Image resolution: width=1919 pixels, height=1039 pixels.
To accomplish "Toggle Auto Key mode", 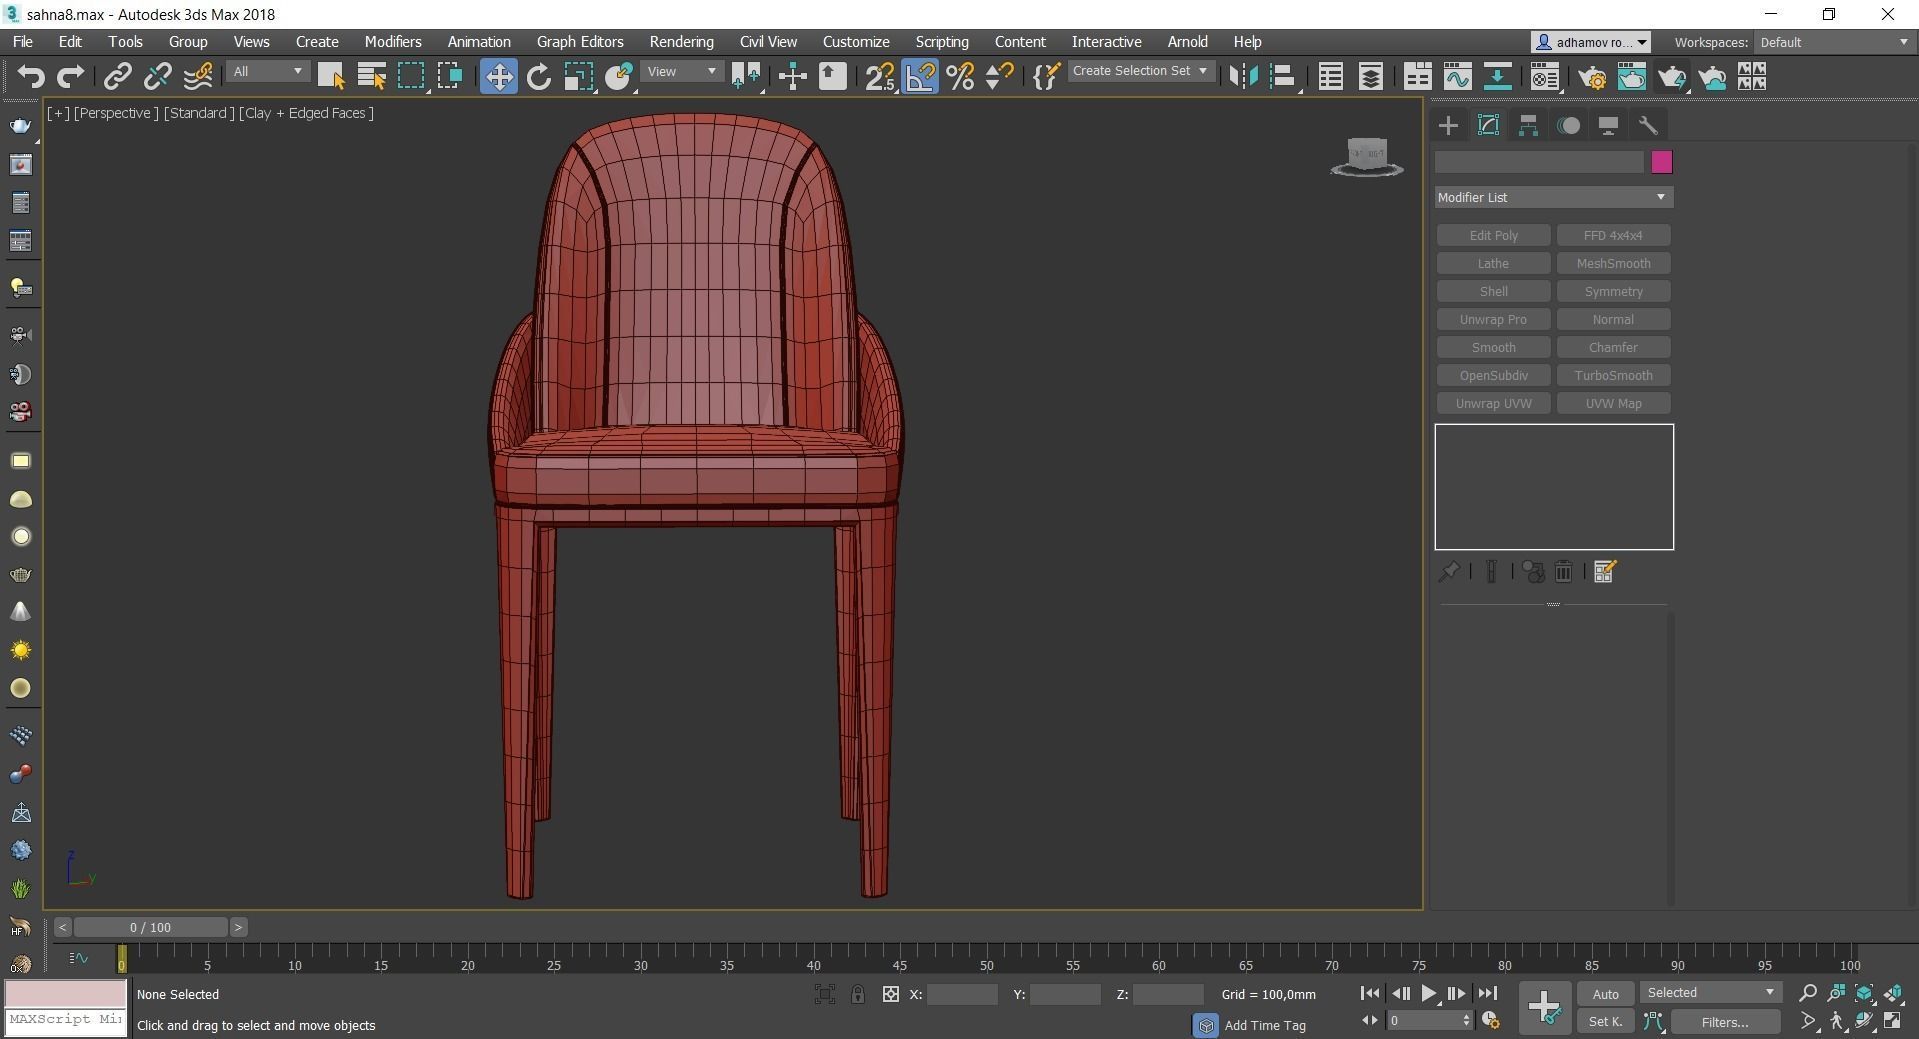I will (x=1605, y=993).
